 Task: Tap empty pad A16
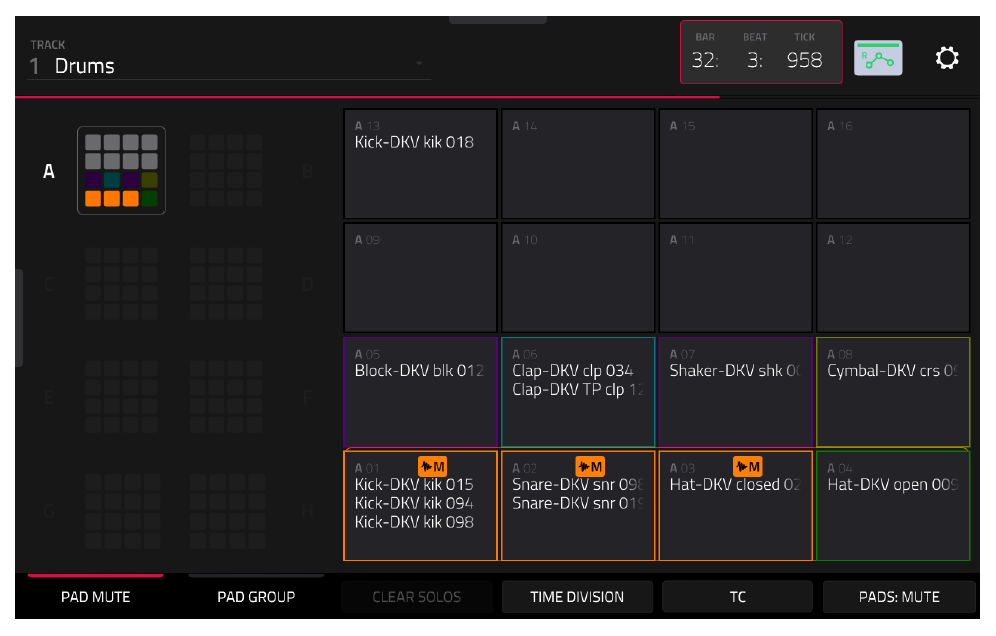point(893,164)
